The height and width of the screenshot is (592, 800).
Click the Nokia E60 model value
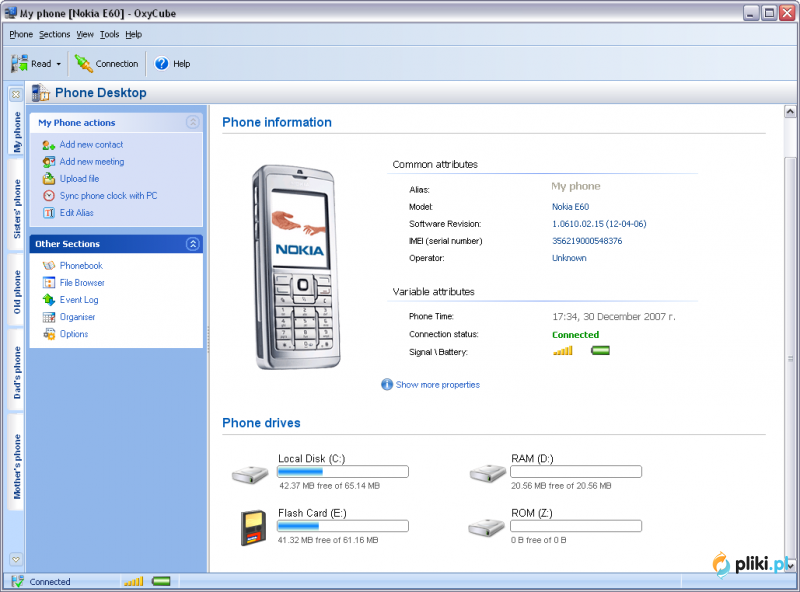coord(570,207)
